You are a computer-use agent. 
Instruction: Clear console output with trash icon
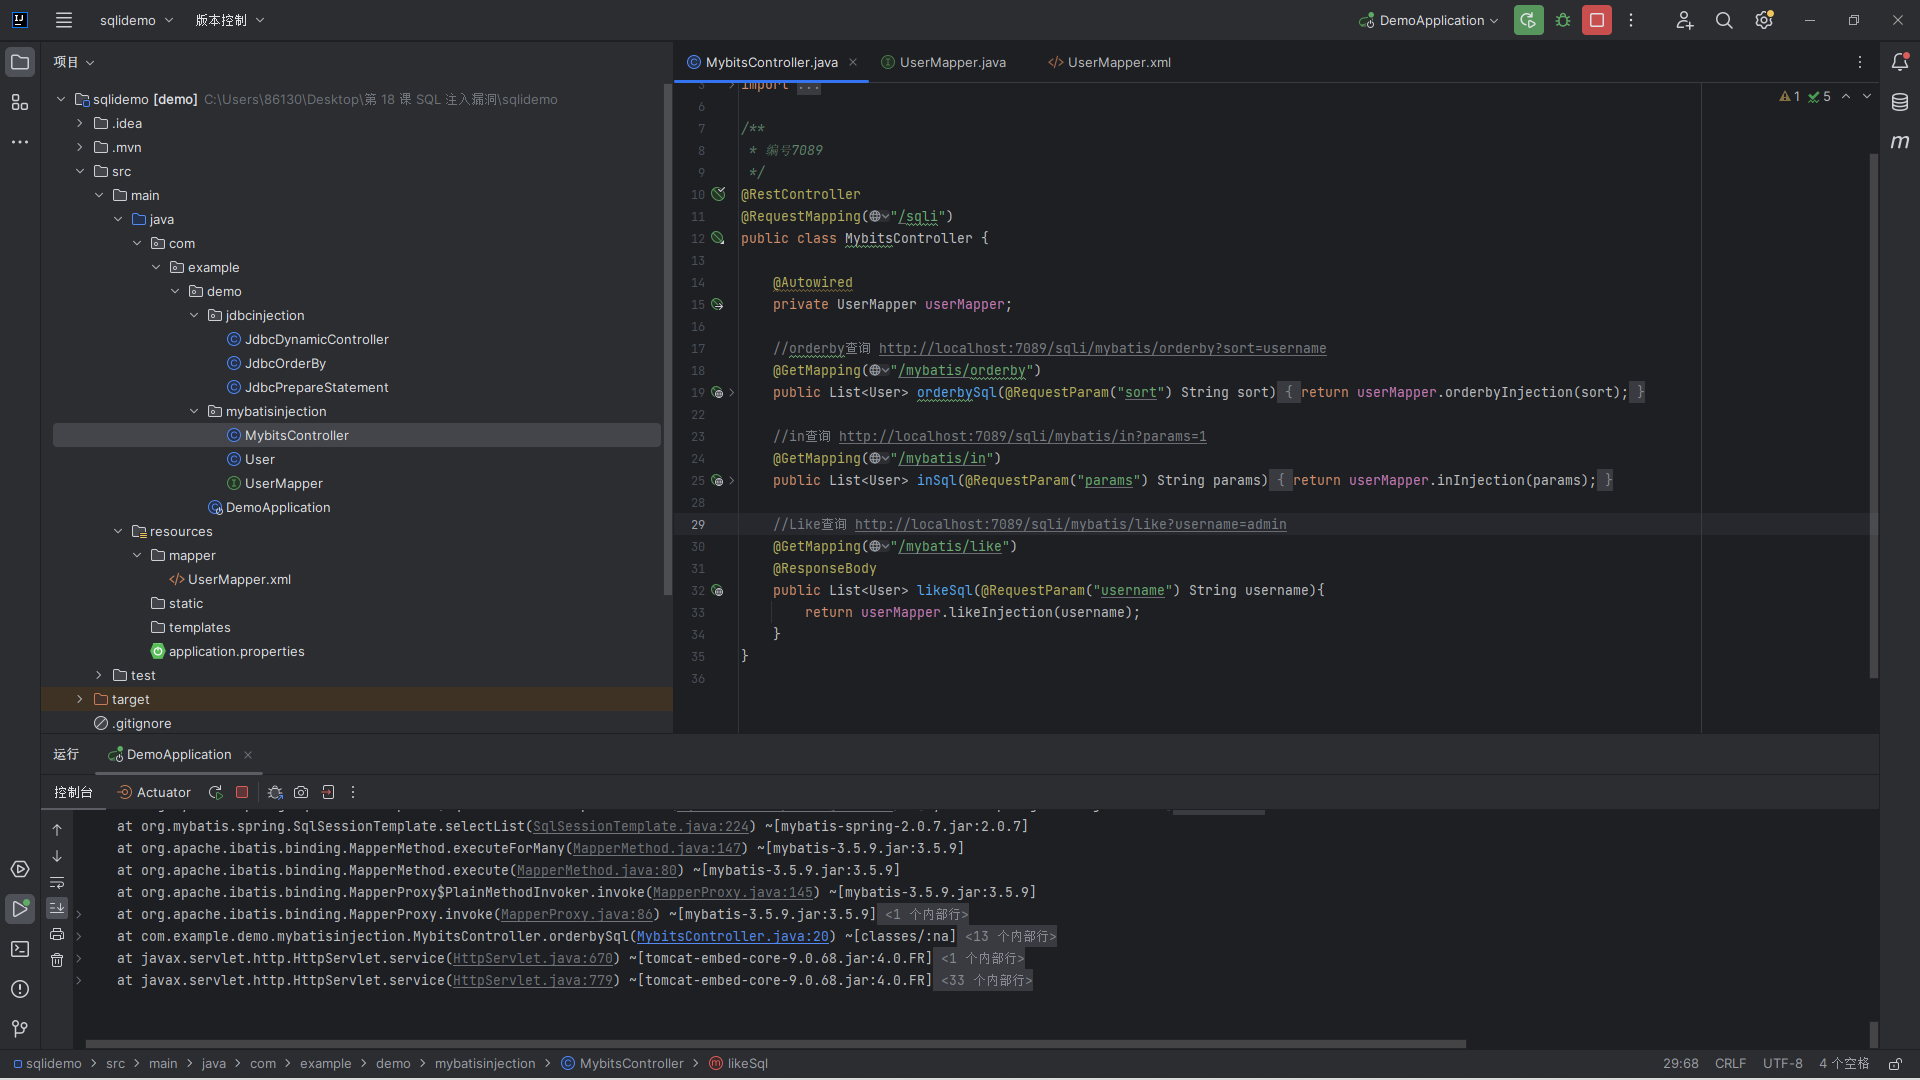click(57, 960)
